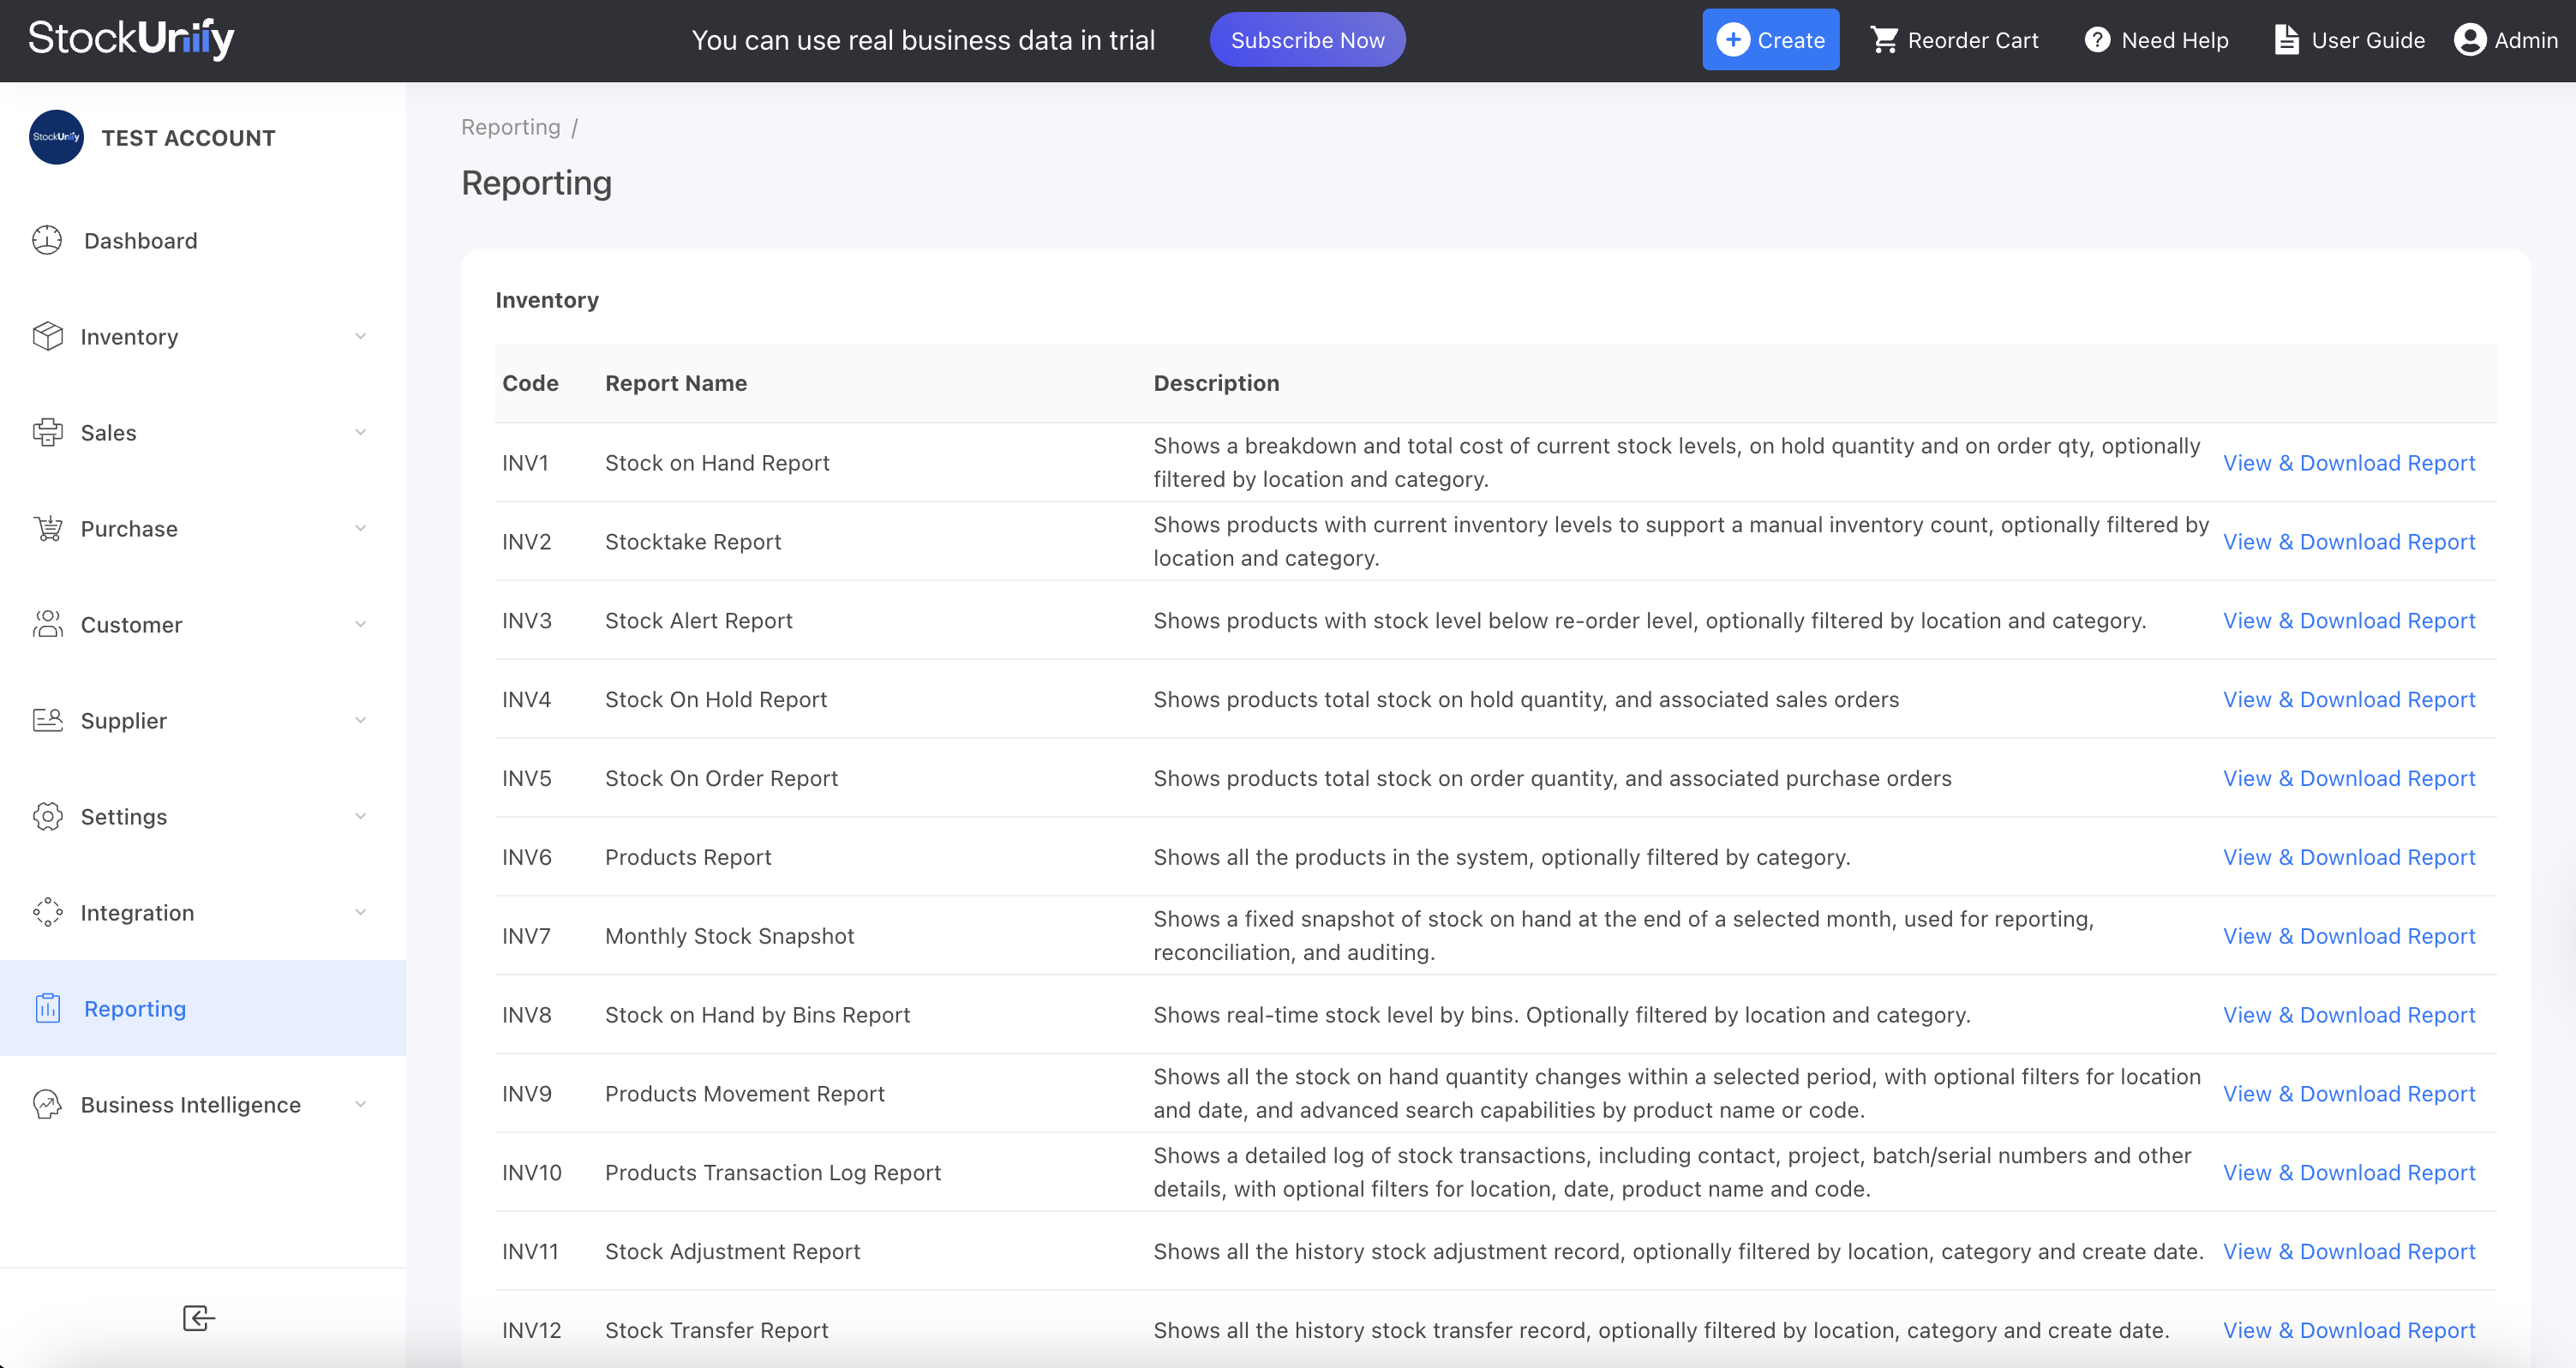Open the Dashboard from the sidebar
Image resolution: width=2576 pixels, height=1368 pixels.
(47, 240)
